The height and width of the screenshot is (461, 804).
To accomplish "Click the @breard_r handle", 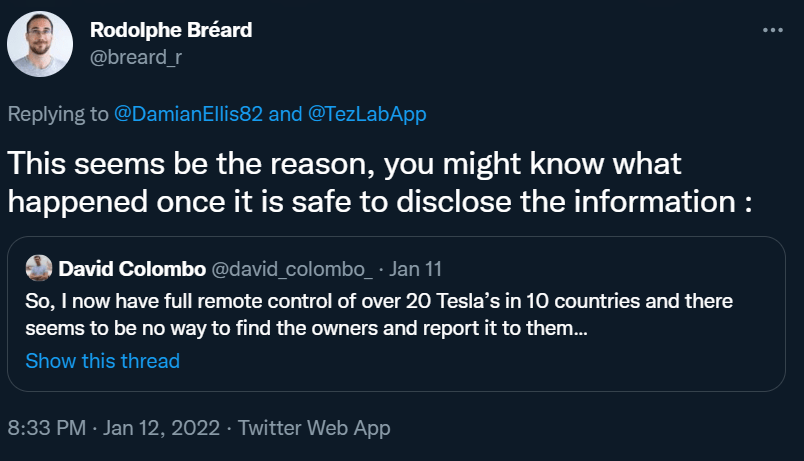I will point(136,57).
